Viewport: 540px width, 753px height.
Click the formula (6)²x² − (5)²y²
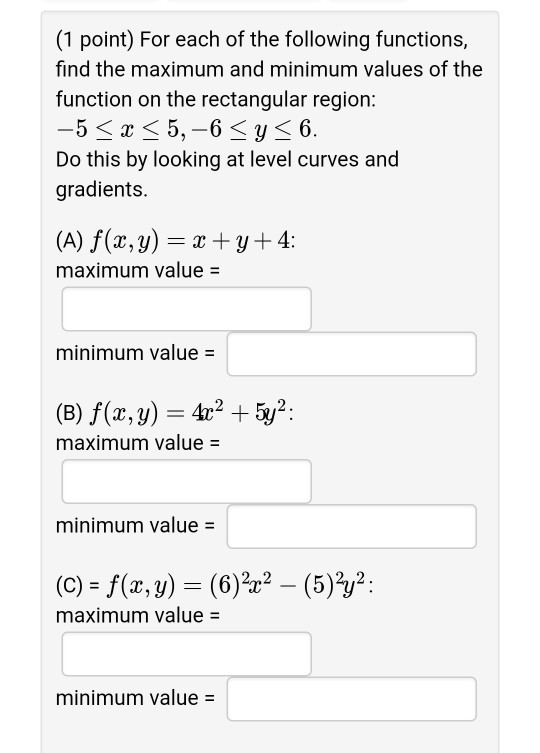pyautogui.click(x=288, y=584)
